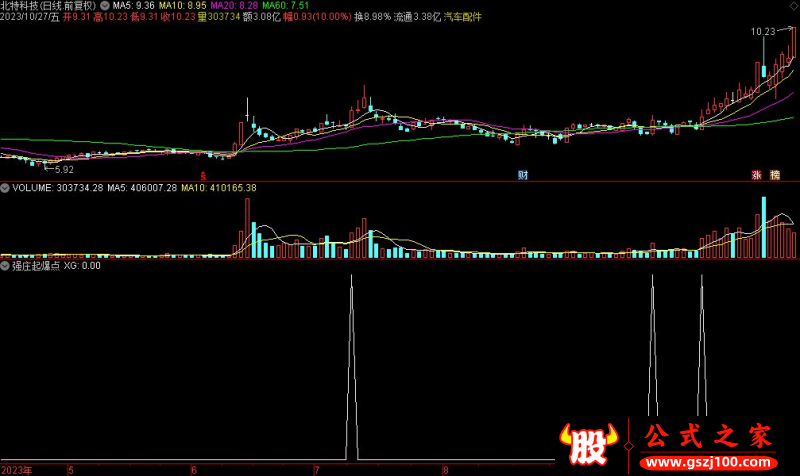Click the MA5: 9.36 label
Image resolution: width=800 pixels, height=476 pixels.
click(133, 6)
